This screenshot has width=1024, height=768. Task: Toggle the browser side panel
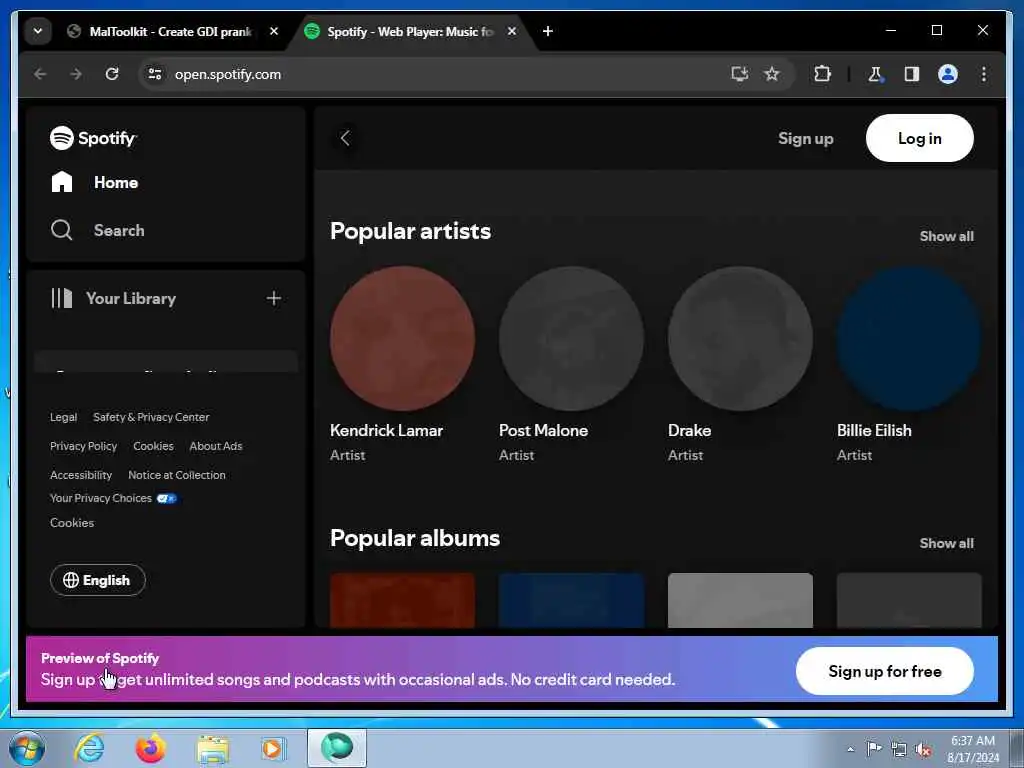coord(912,74)
